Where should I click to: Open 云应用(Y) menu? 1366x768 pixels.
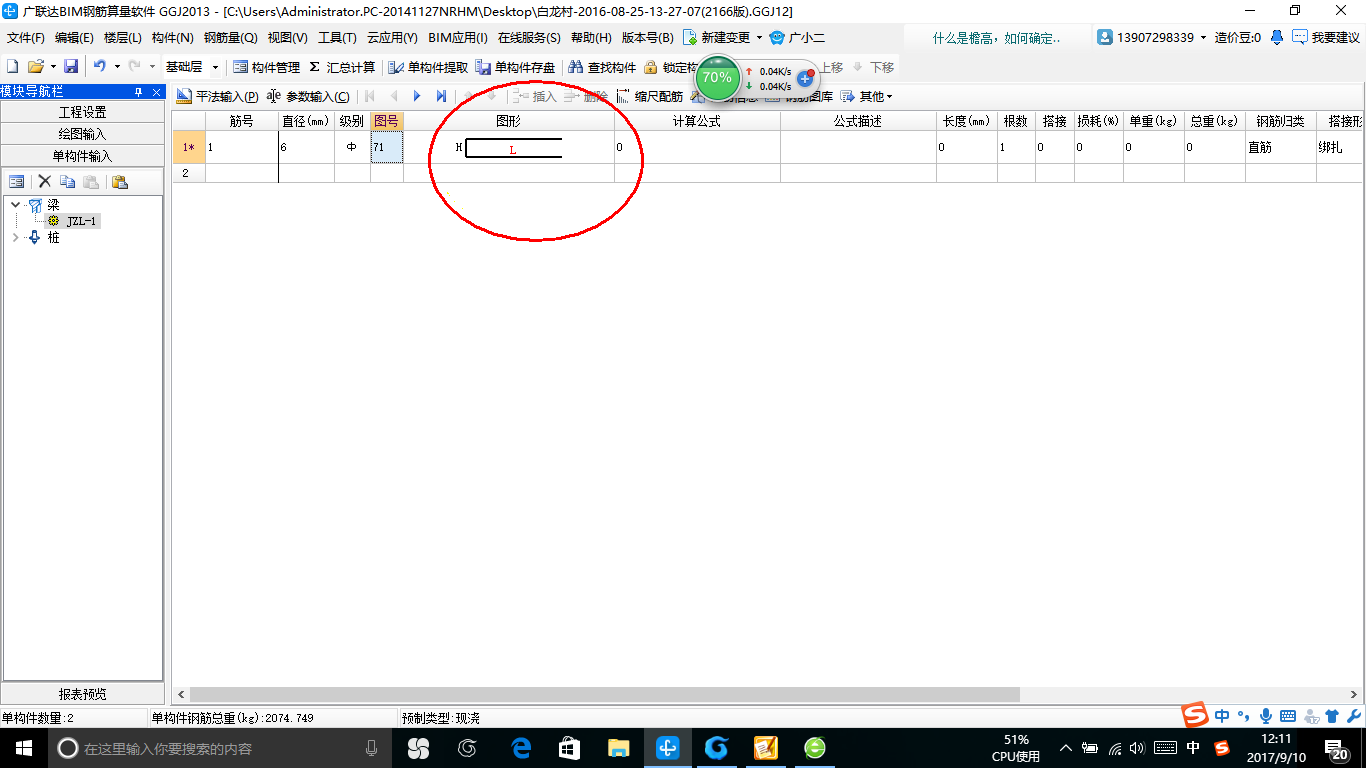[x=392, y=37]
